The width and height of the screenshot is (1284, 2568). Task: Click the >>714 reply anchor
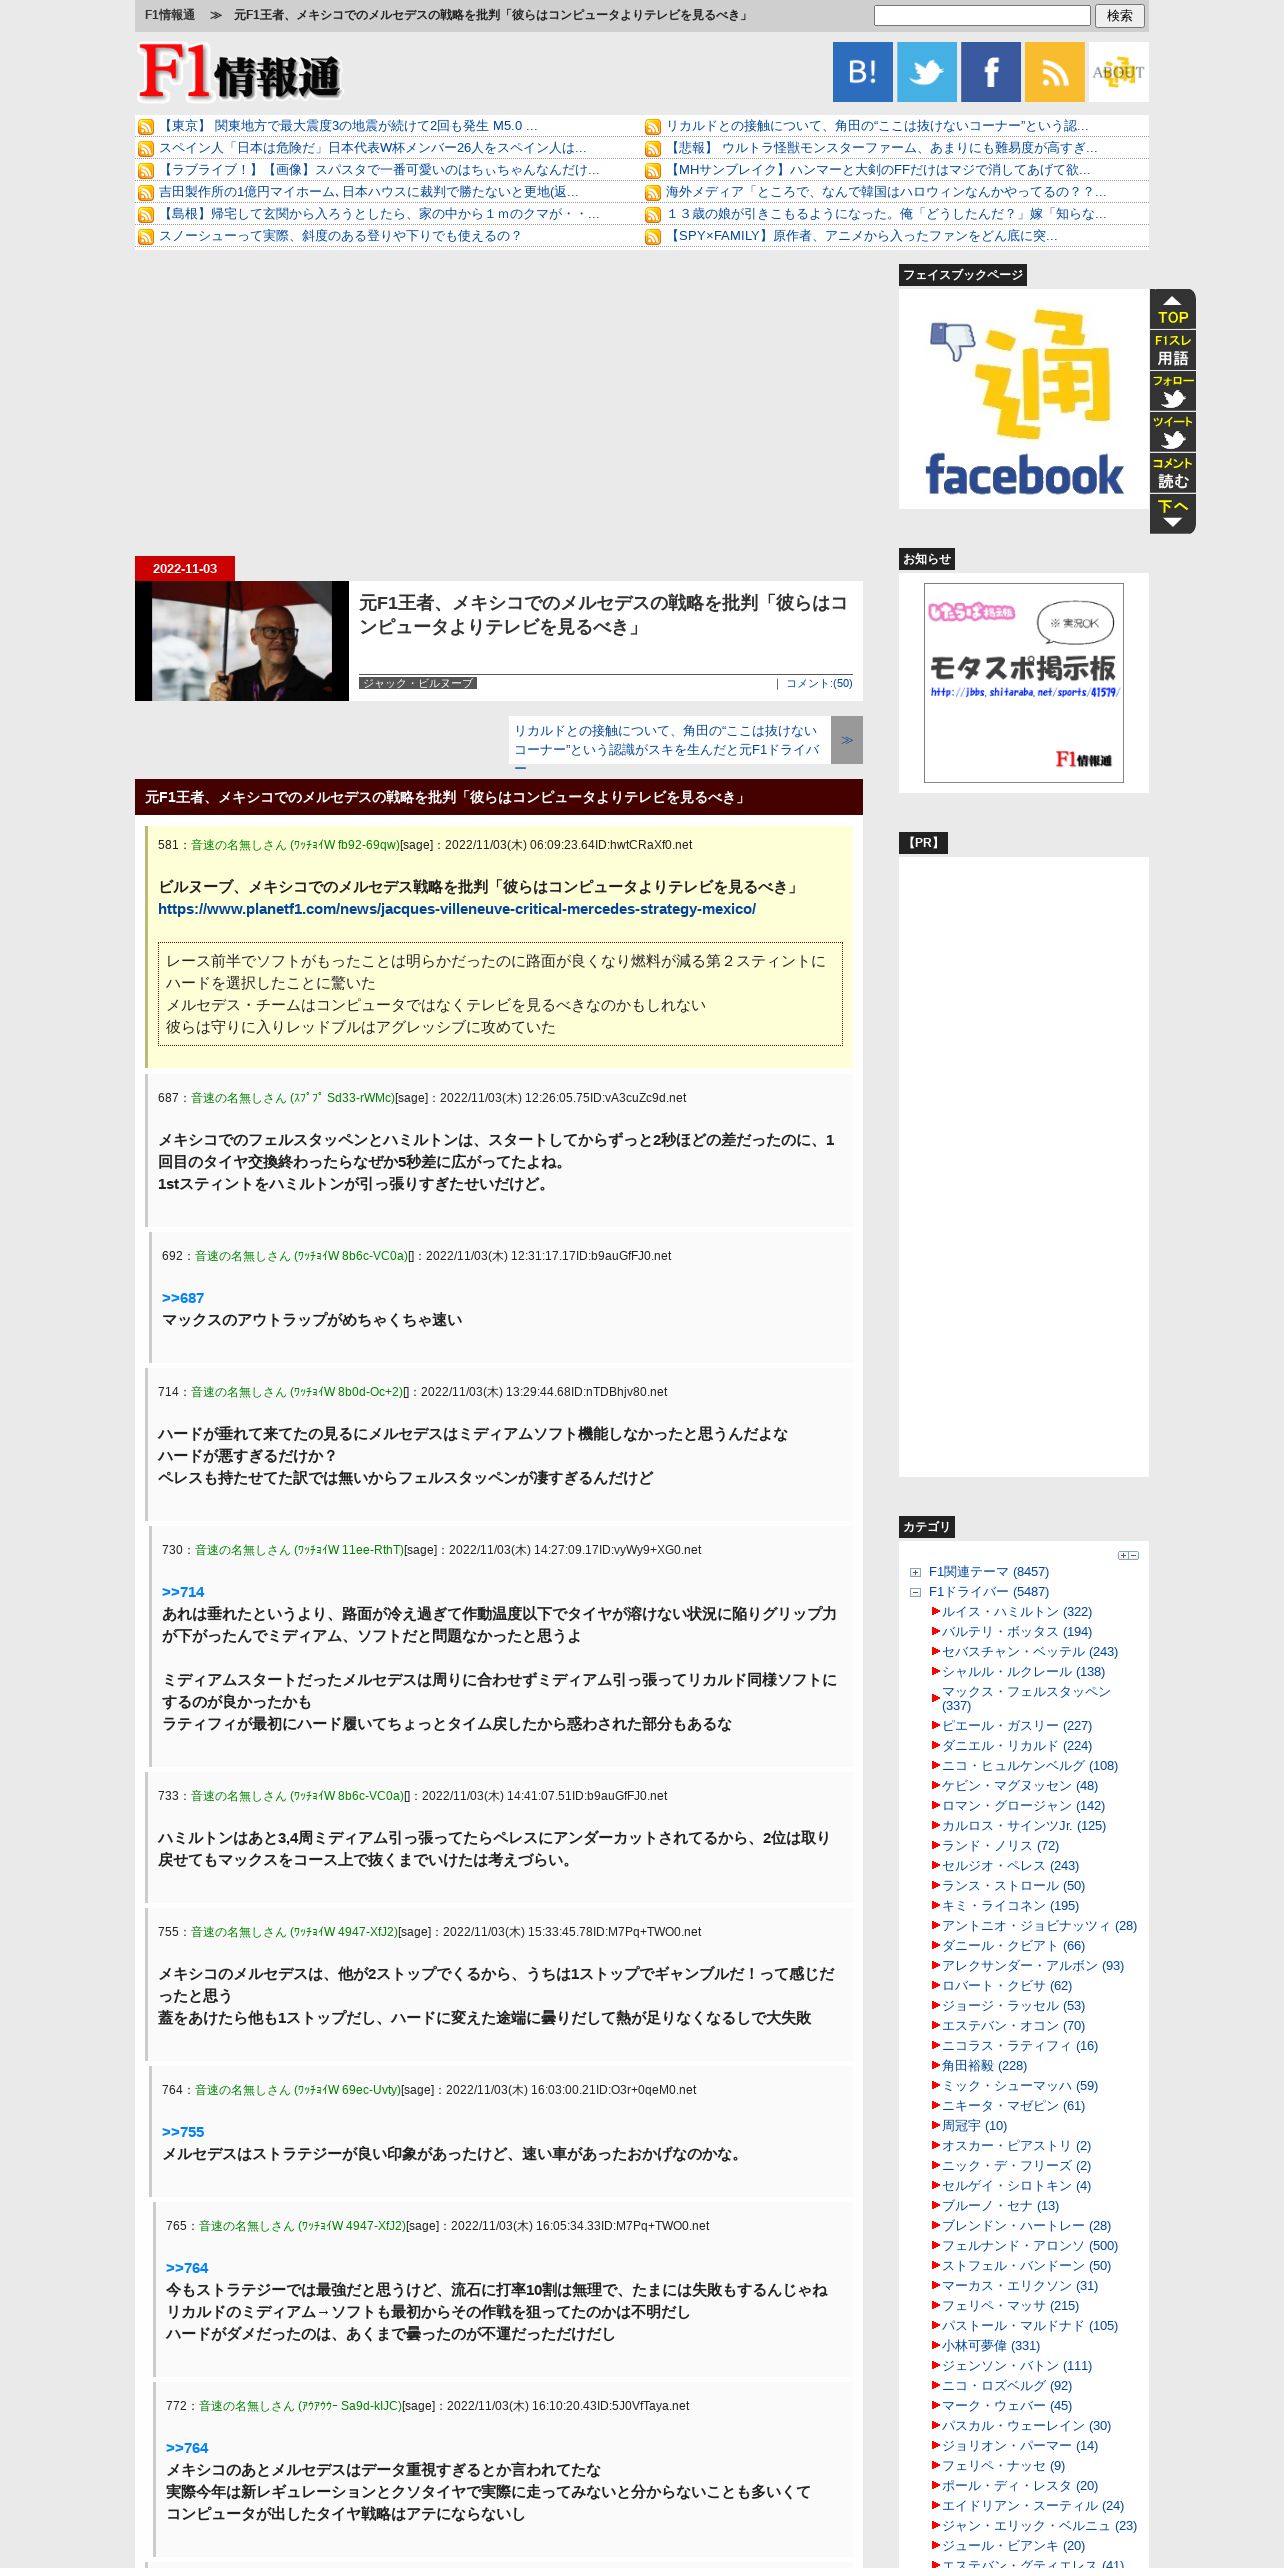click(x=183, y=1592)
